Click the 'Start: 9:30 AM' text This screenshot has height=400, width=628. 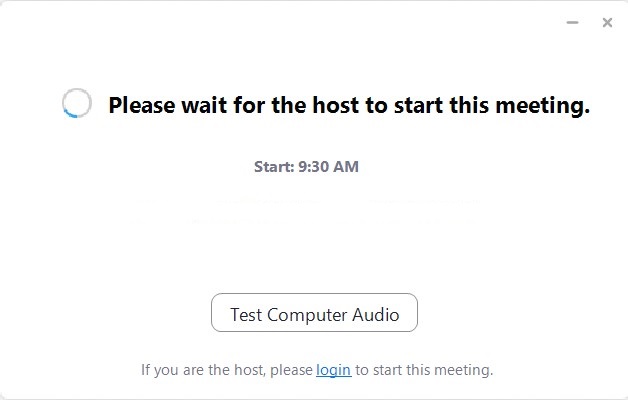[306, 167]
